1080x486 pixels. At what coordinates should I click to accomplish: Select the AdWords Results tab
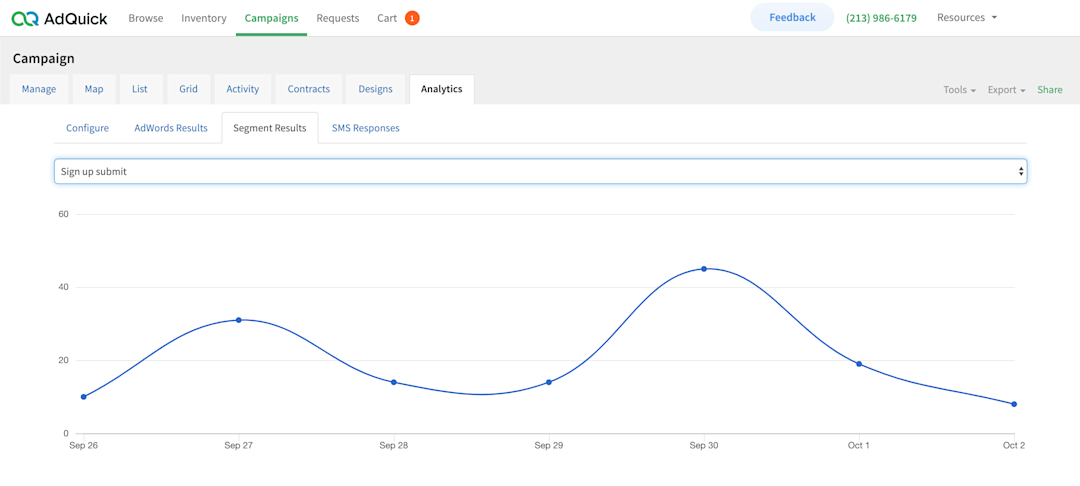coord(171,128)
